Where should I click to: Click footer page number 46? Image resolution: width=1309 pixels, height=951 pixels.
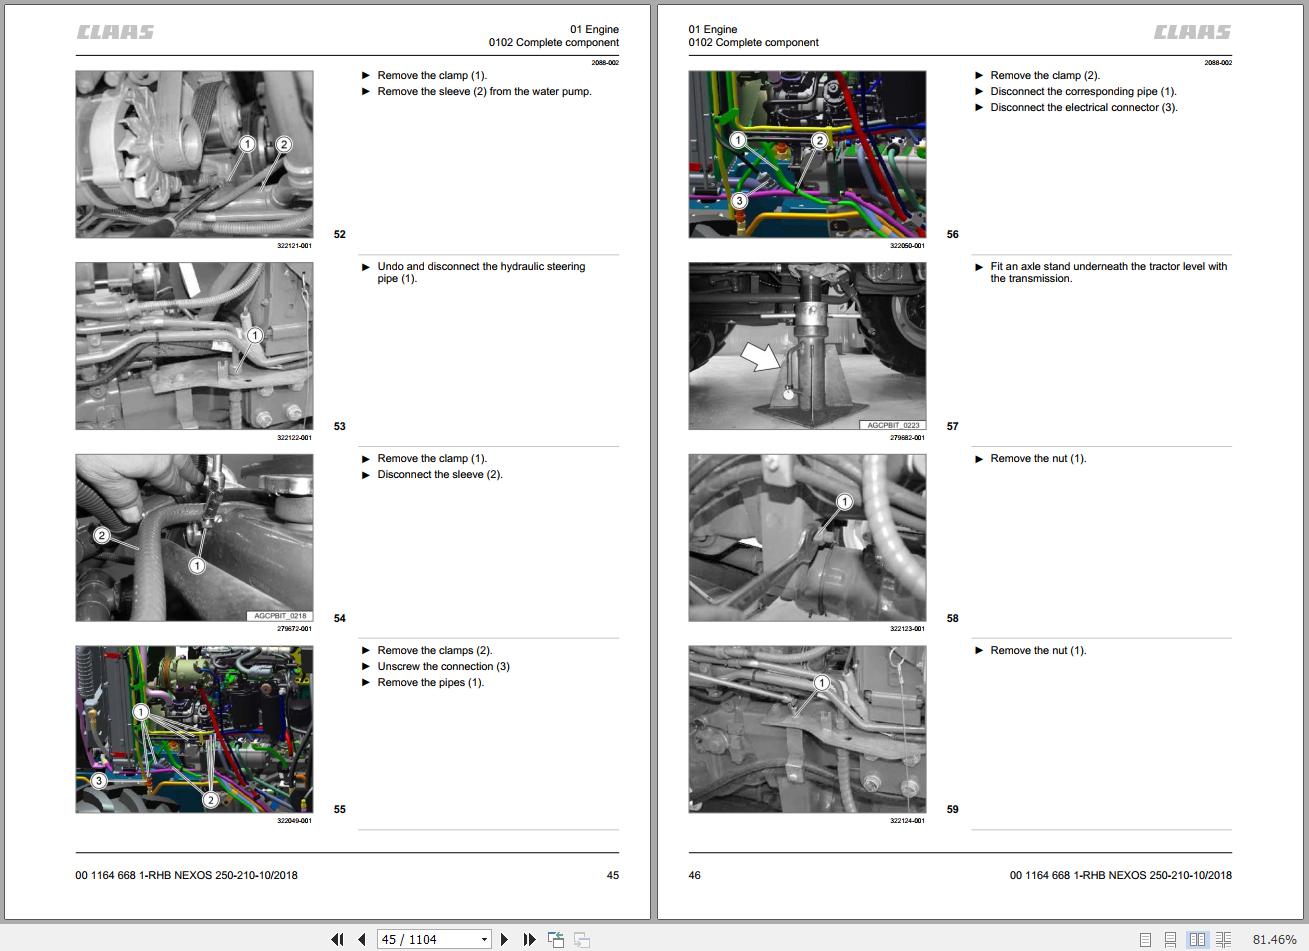click(x=695, y=875)
